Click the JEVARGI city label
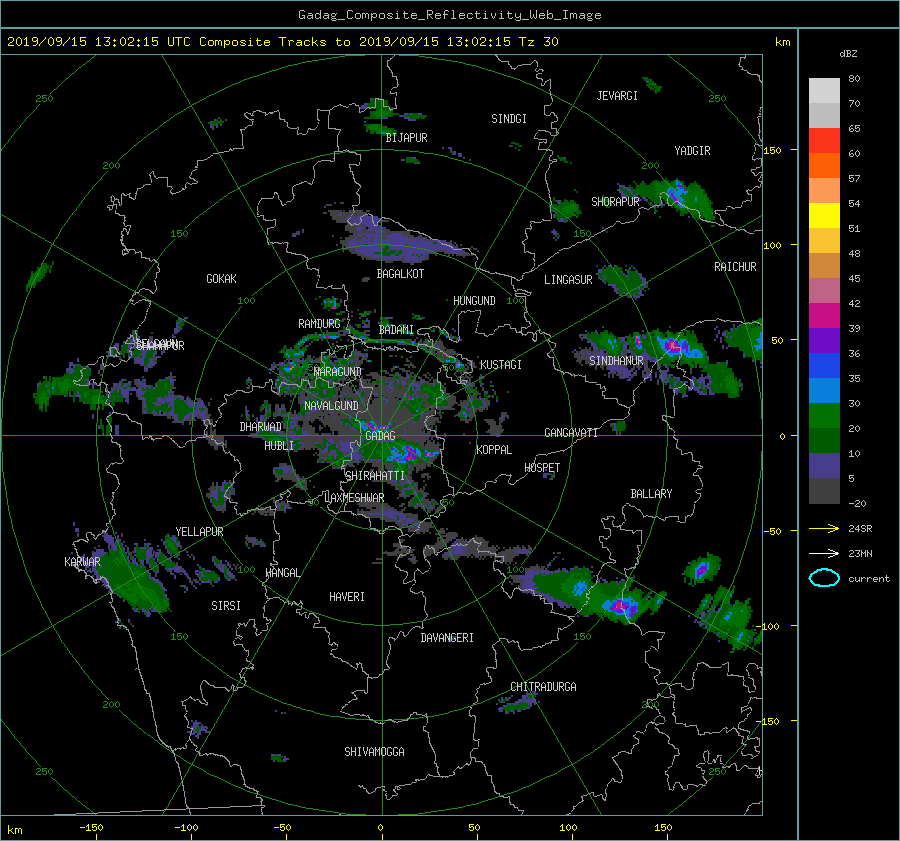900x841 pixels. pos(617,96)
